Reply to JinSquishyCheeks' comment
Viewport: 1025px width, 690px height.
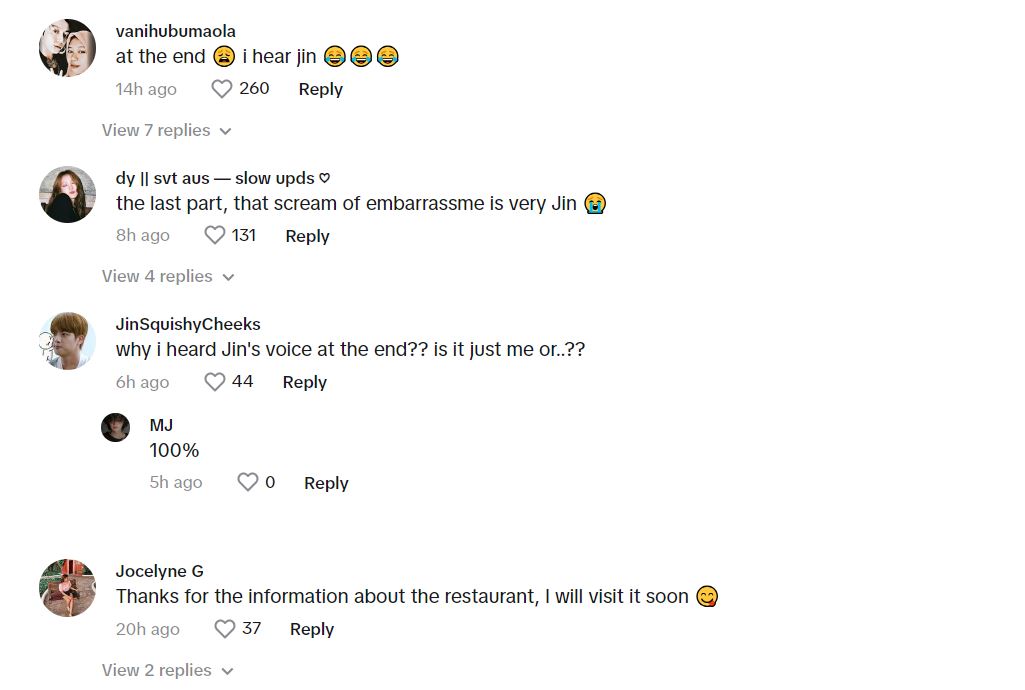coord(304,382)
